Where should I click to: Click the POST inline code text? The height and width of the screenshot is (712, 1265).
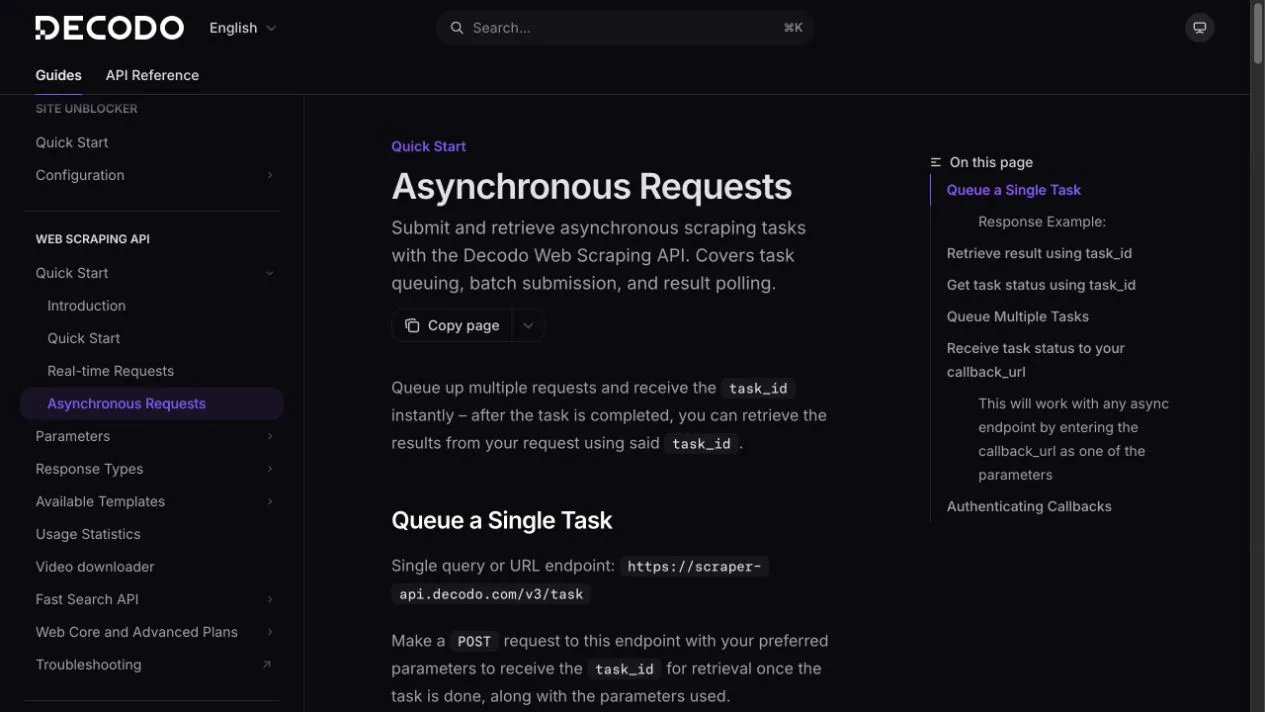coord(474,641)
